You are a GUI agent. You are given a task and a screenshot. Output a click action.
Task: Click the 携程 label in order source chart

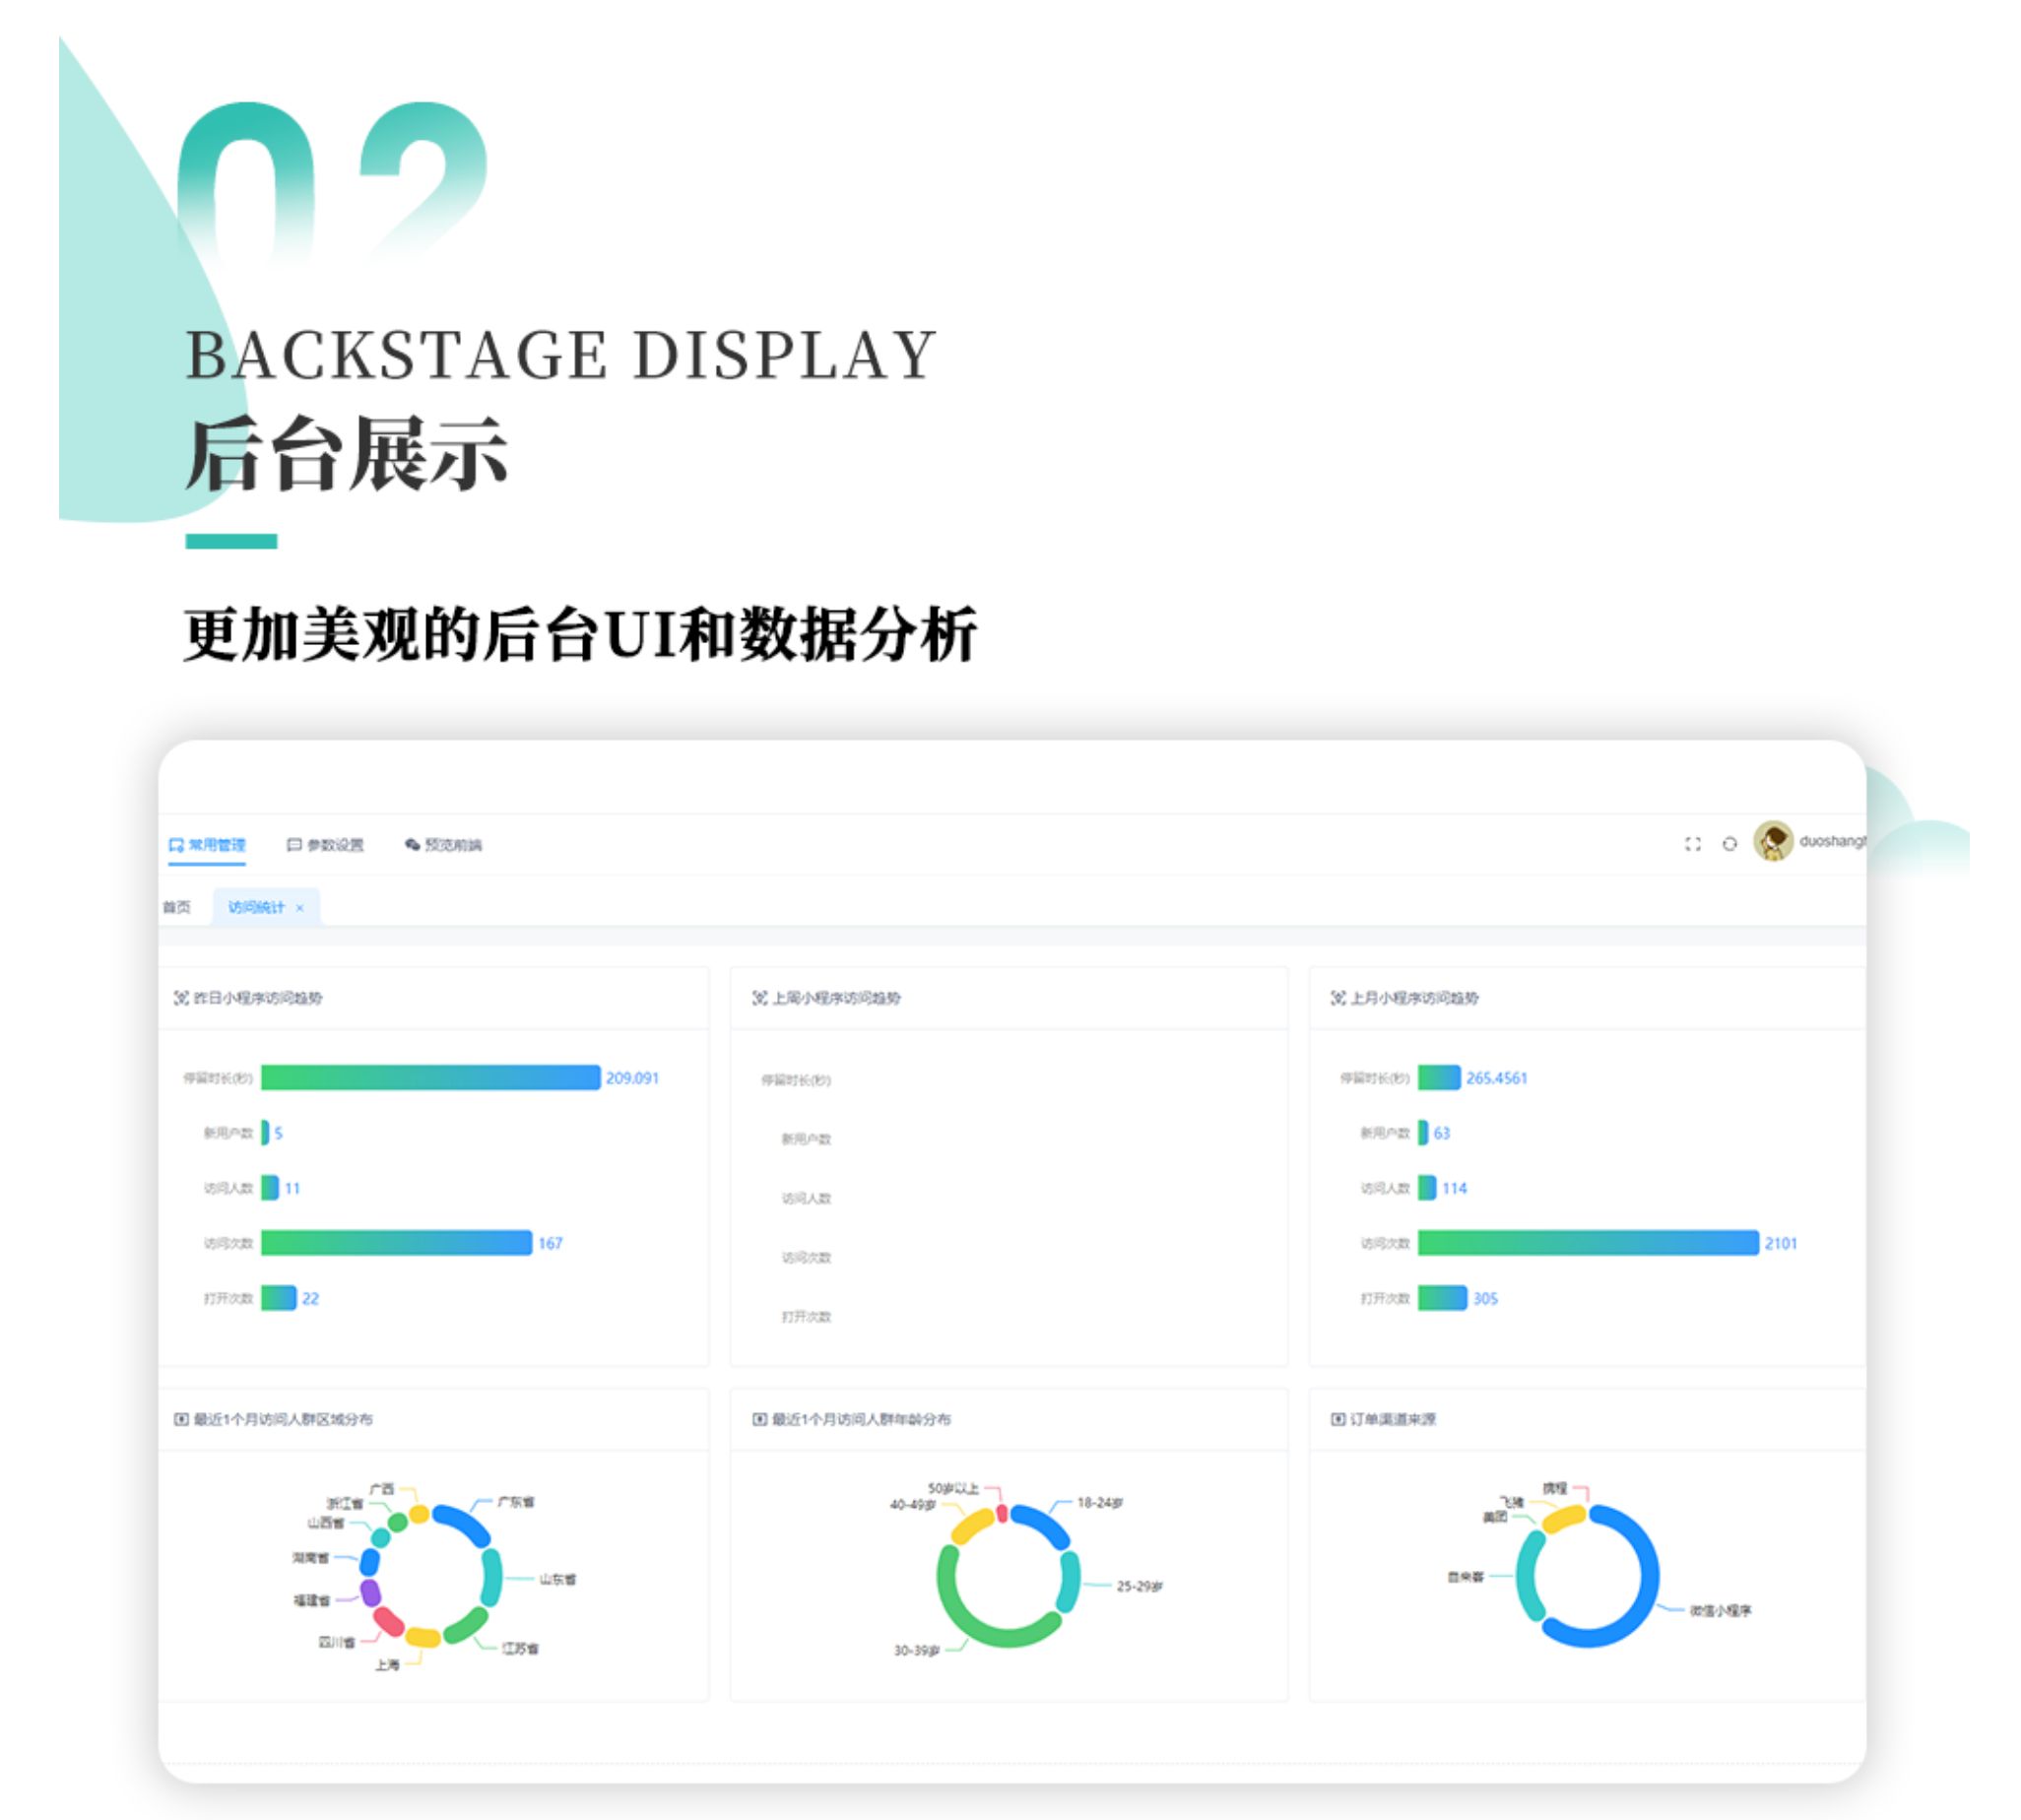1554,1488
